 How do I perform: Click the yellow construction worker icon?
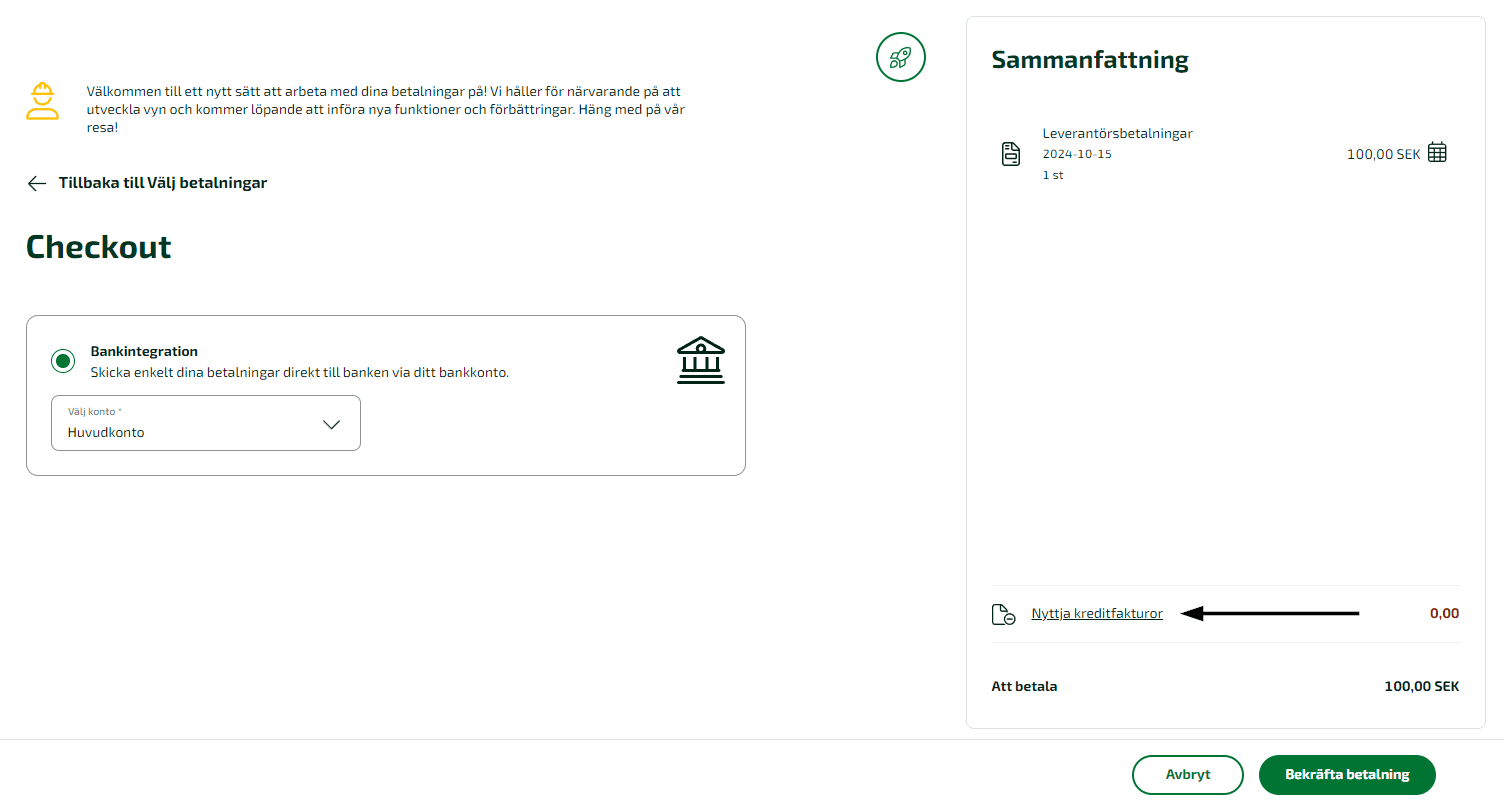[42, 101]
